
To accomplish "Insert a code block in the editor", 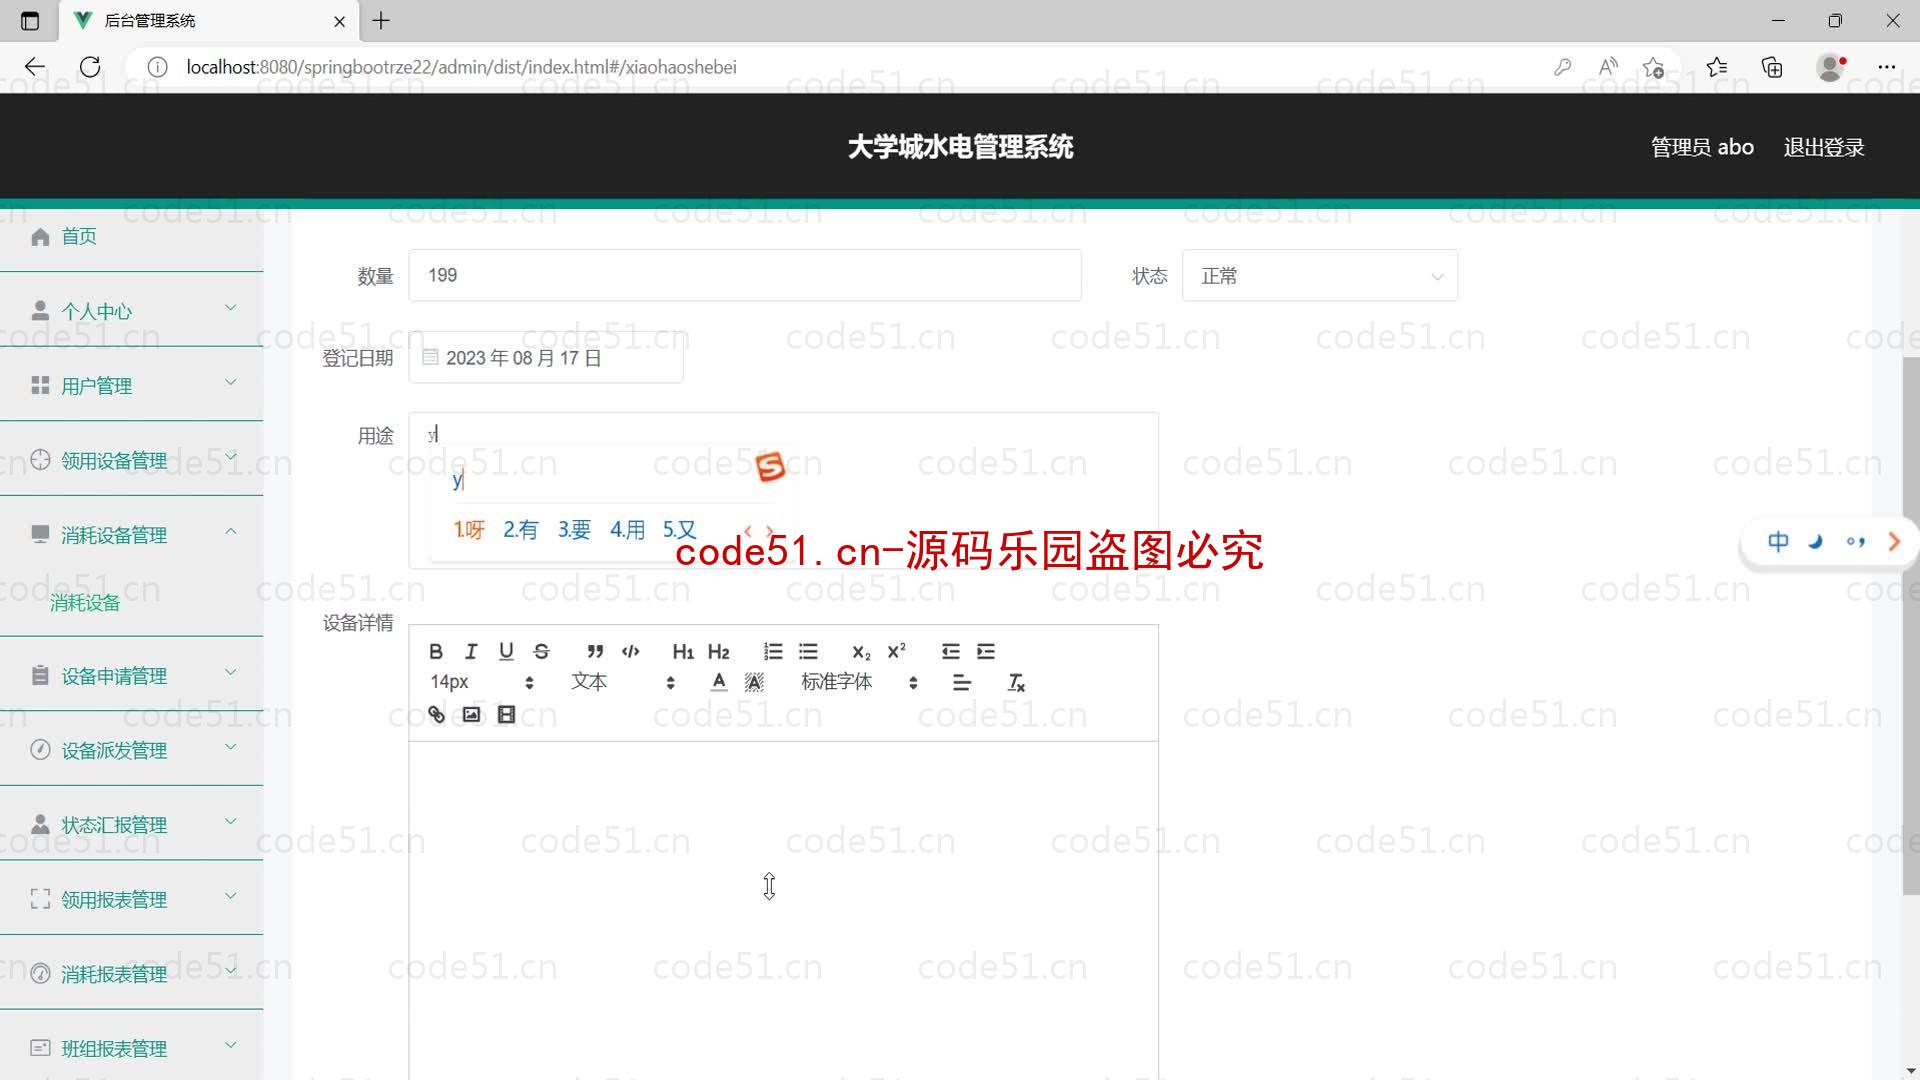I will [630, 651].
